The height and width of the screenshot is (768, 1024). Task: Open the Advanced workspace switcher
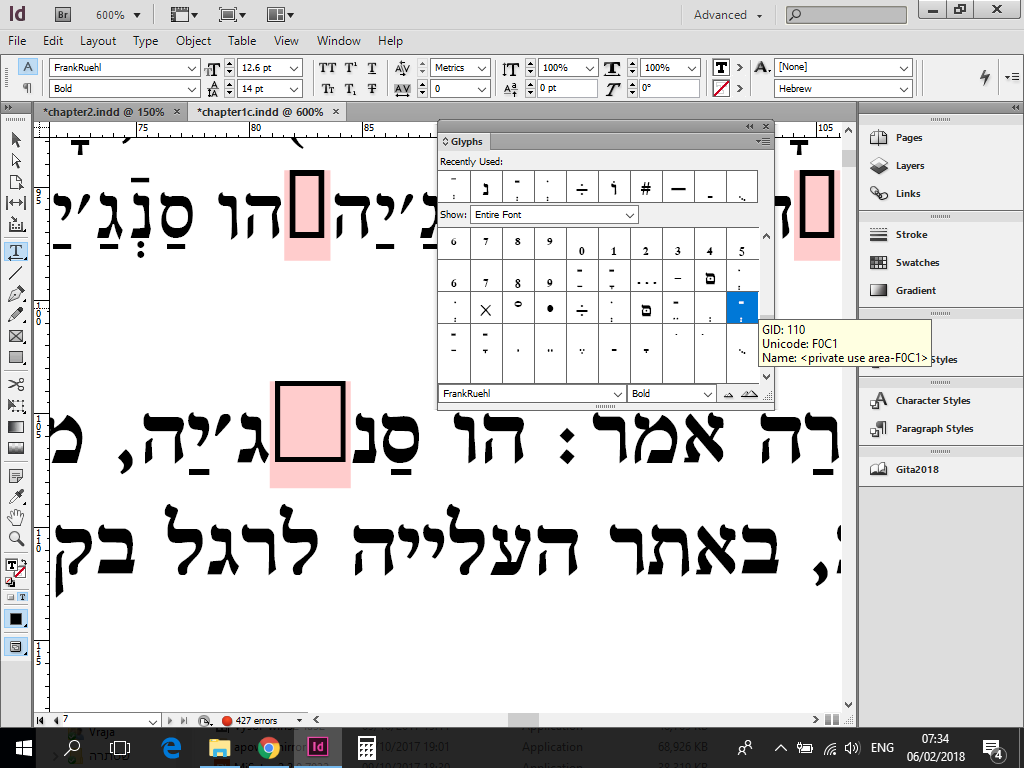[x=728, y=15]
